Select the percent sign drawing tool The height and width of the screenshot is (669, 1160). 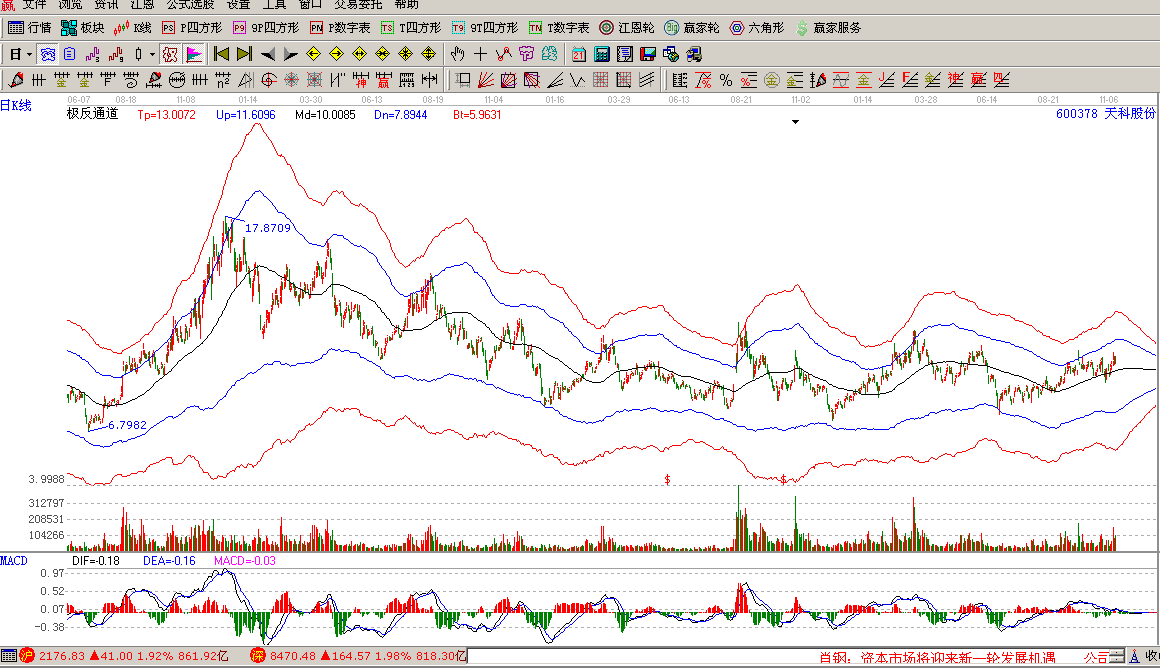[x=726, y=80]
